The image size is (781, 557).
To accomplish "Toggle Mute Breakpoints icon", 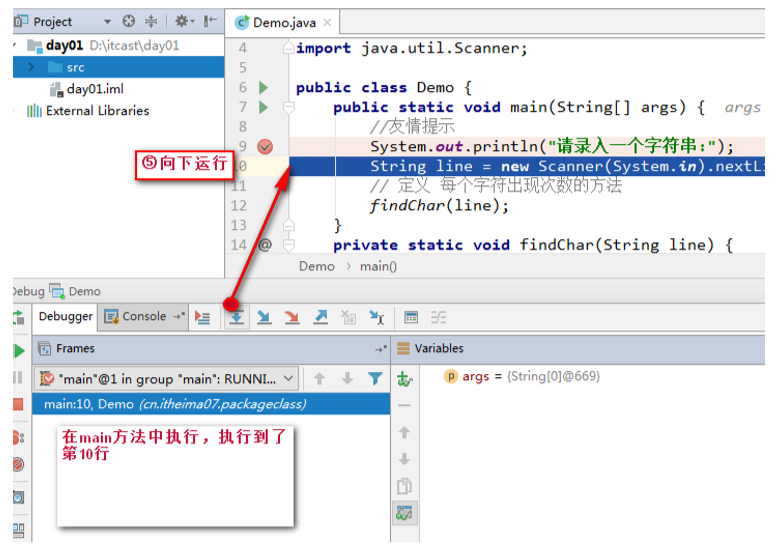I will [18, 464].
